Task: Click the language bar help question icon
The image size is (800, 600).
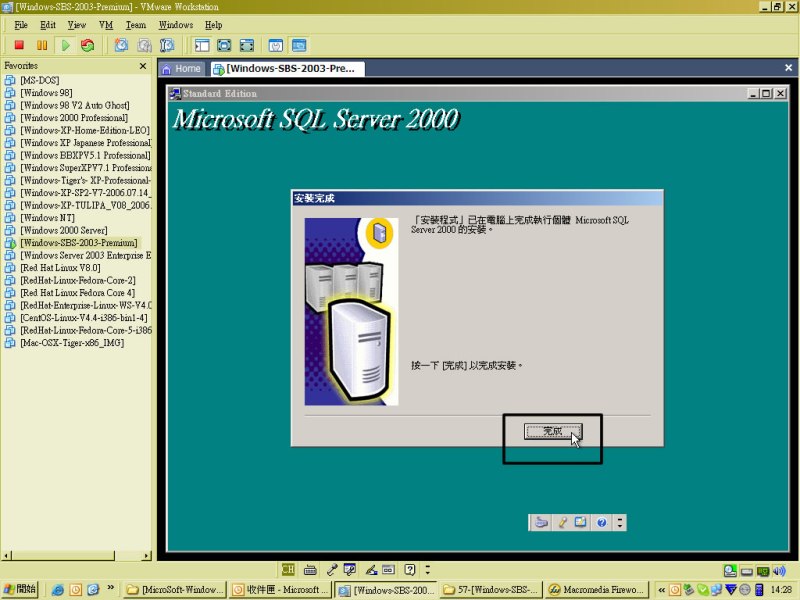Action: point(410,569)
